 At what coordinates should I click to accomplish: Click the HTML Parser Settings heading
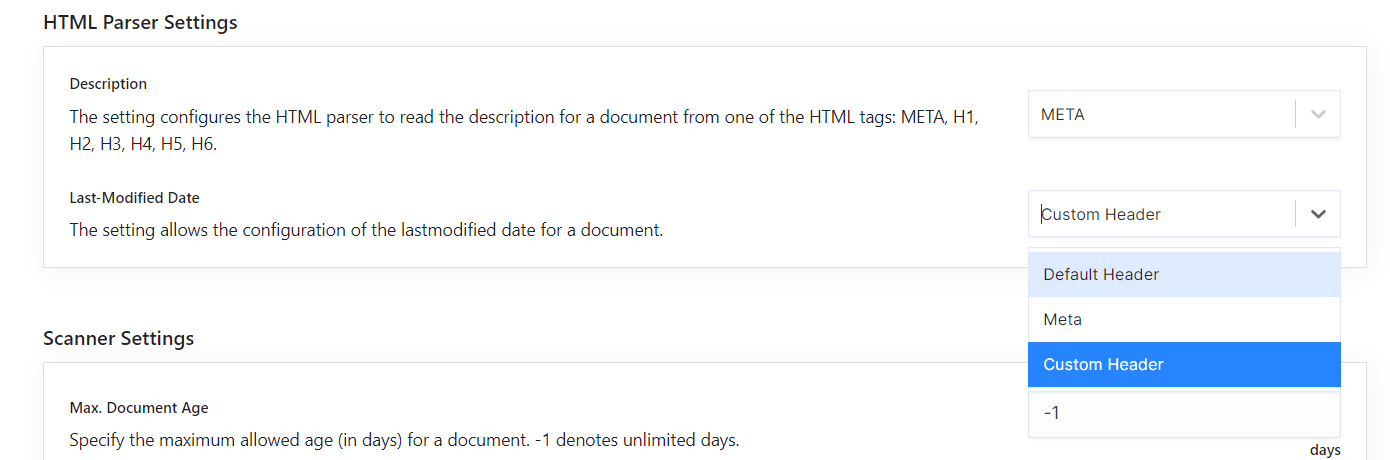tap(140, 22)
